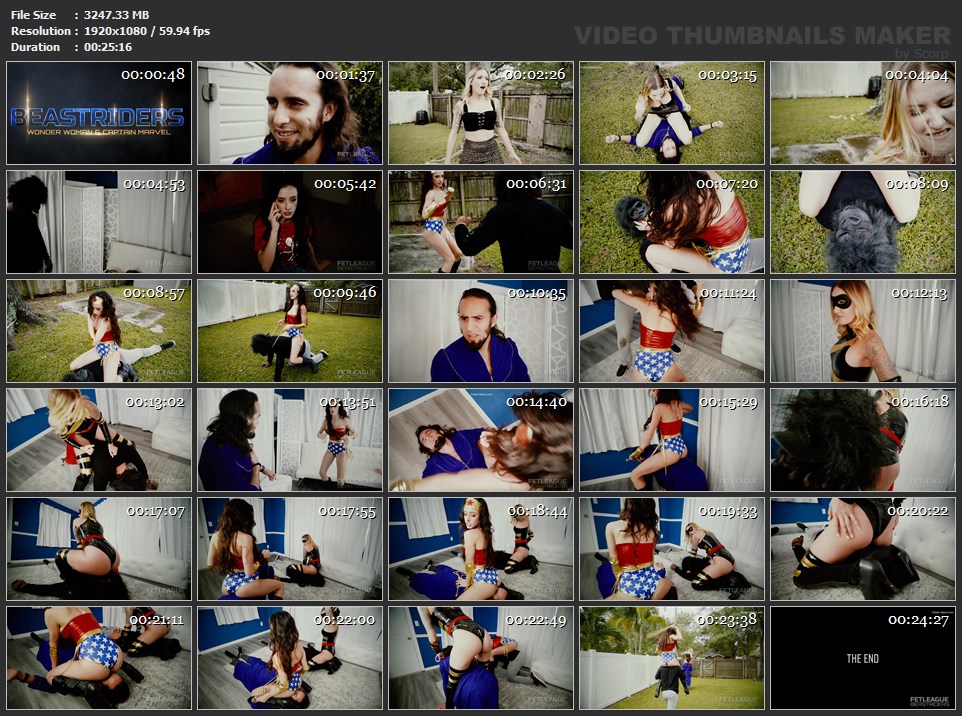Click the duration value 00:25:16
Screen dimensions: 962x716
point(108,47)
